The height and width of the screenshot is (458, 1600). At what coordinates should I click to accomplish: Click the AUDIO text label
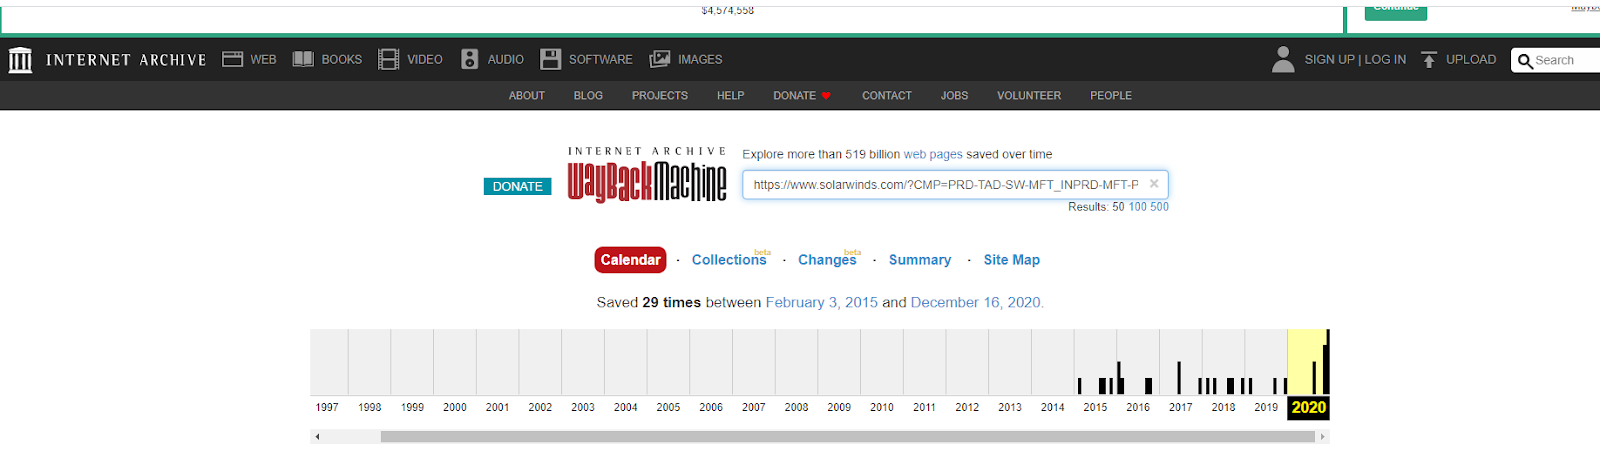point(506,60)
